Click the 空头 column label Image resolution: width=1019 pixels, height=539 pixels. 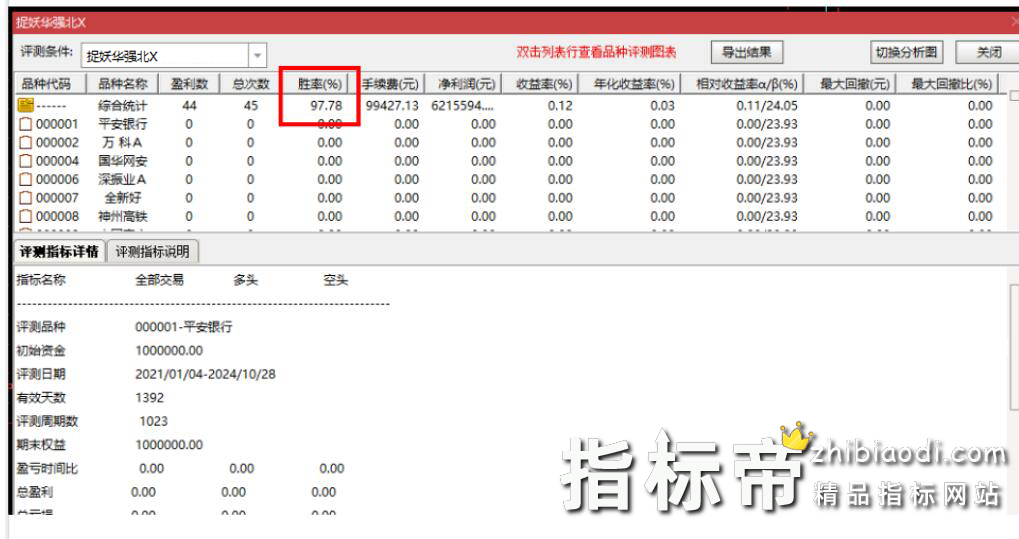(x=336, y=280)
